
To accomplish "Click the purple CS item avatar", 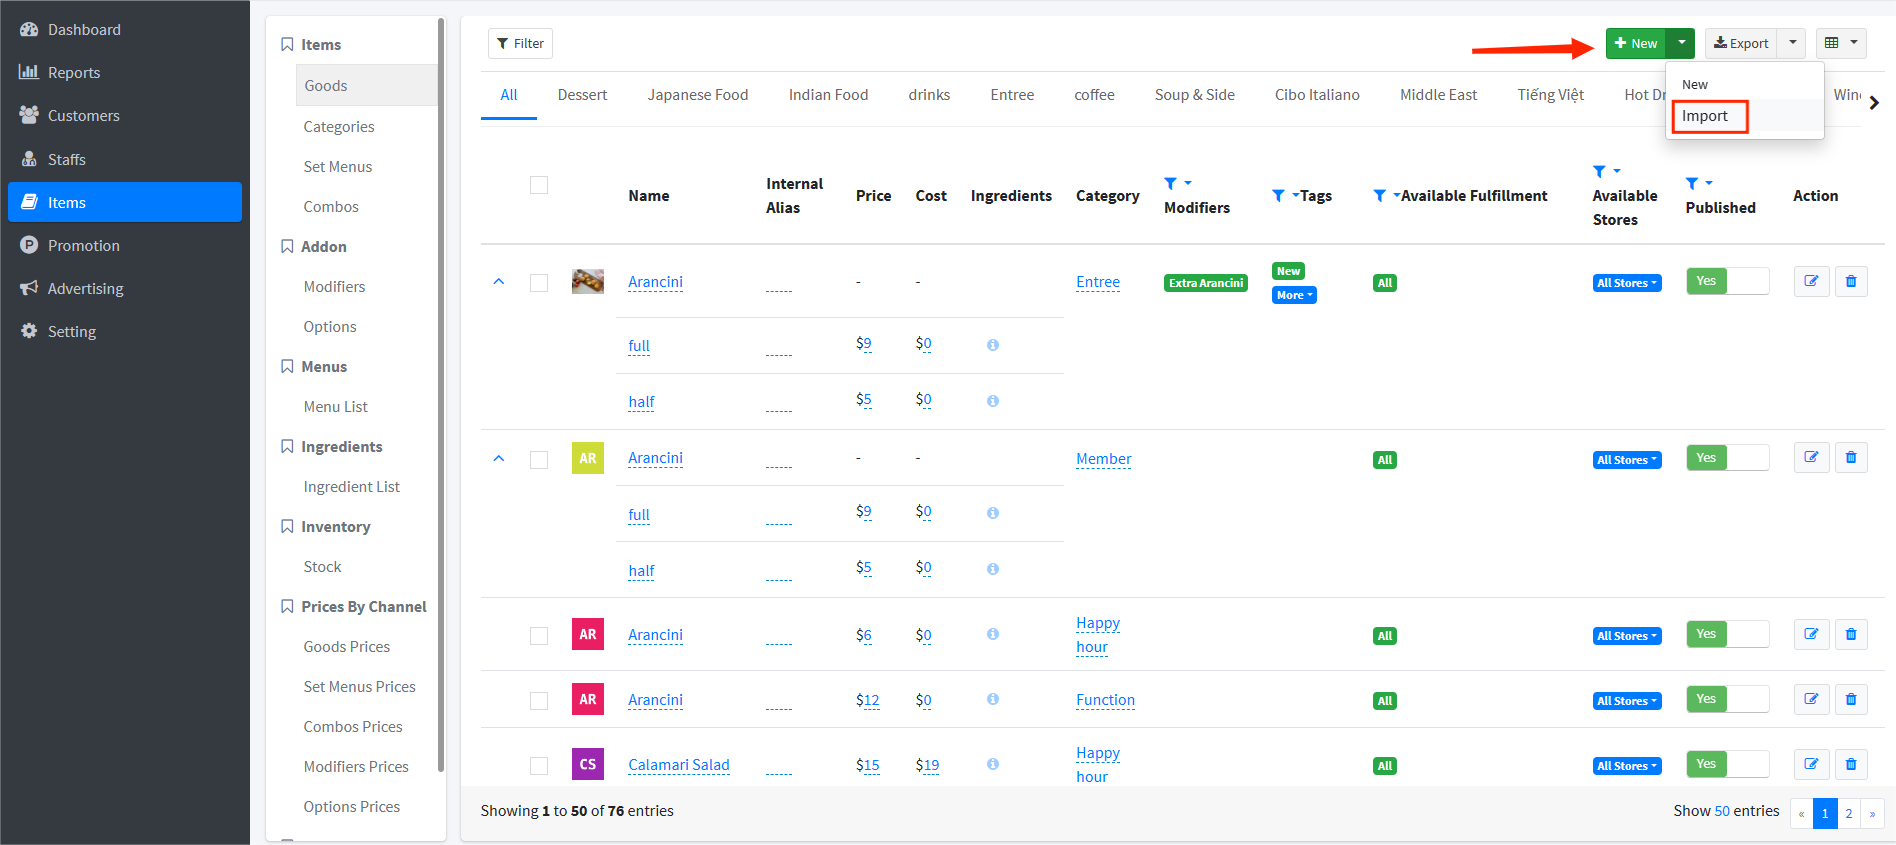I will tap(588, 764).
